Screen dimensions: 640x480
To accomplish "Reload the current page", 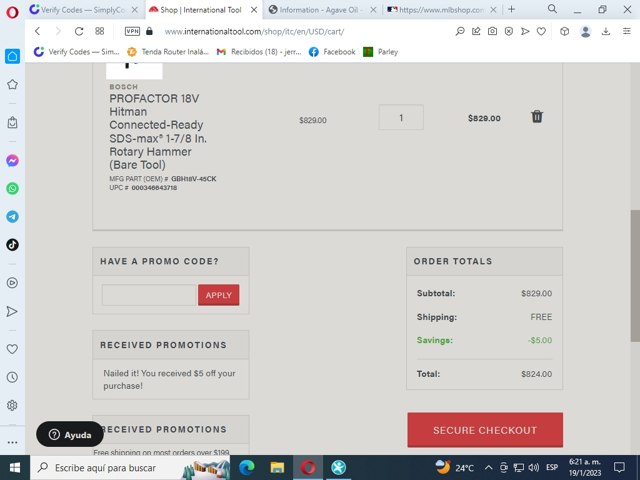I will pos(79,31).
